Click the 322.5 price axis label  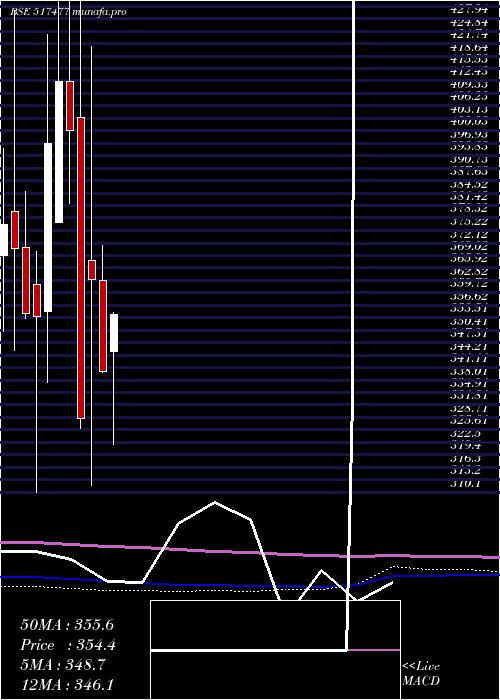[465, 433]
